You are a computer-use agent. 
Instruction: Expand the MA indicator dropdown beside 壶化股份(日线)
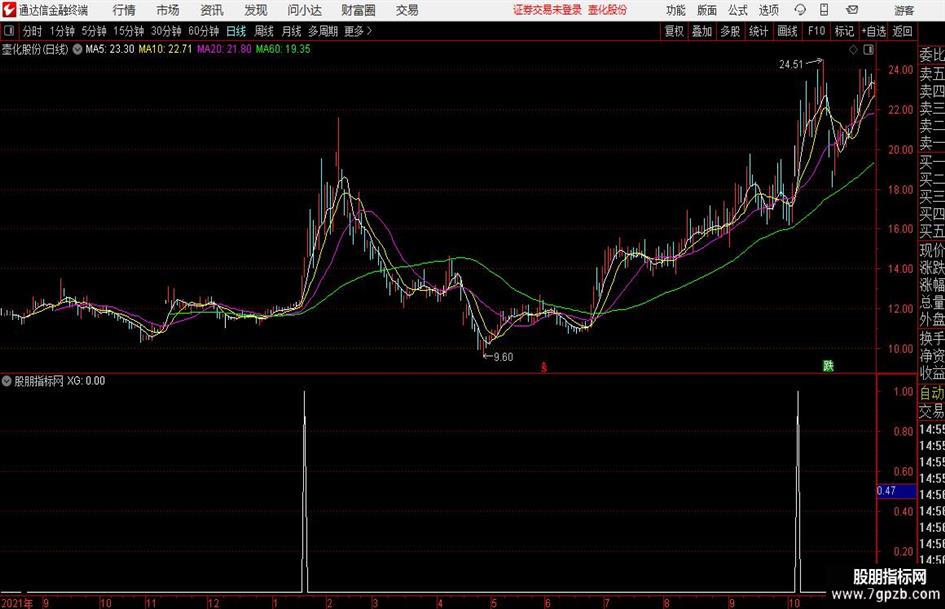[x=78, y=49]
